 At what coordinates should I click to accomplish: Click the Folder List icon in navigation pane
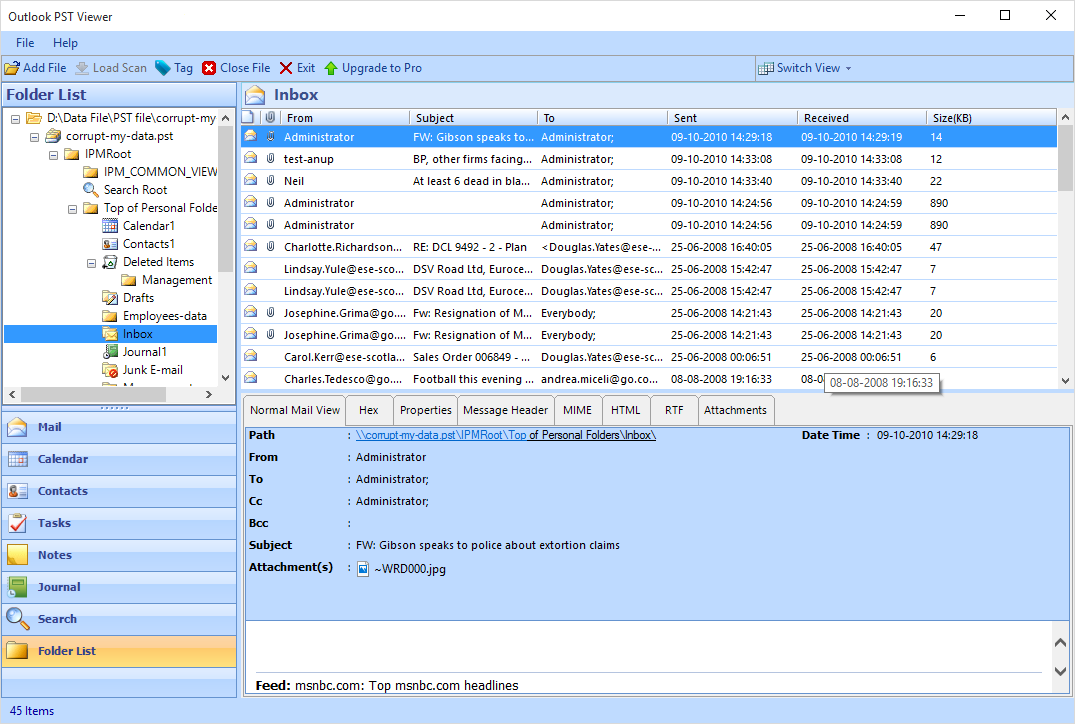pos(18,651)
